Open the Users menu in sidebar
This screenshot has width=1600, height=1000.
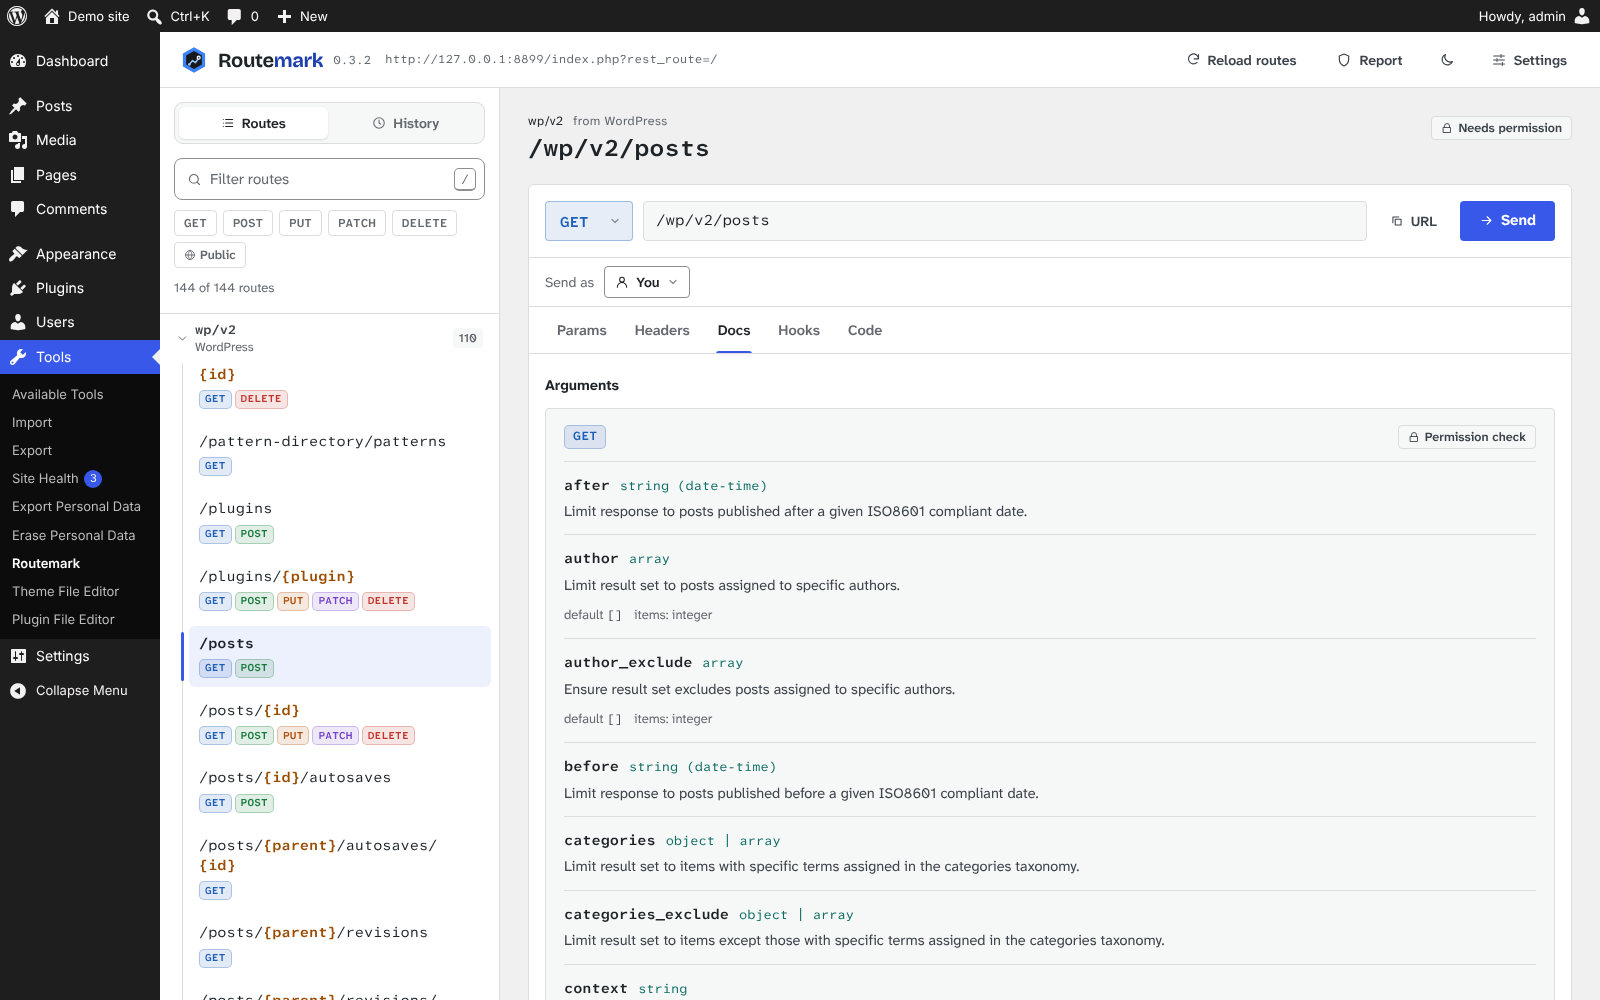[80, 322]
